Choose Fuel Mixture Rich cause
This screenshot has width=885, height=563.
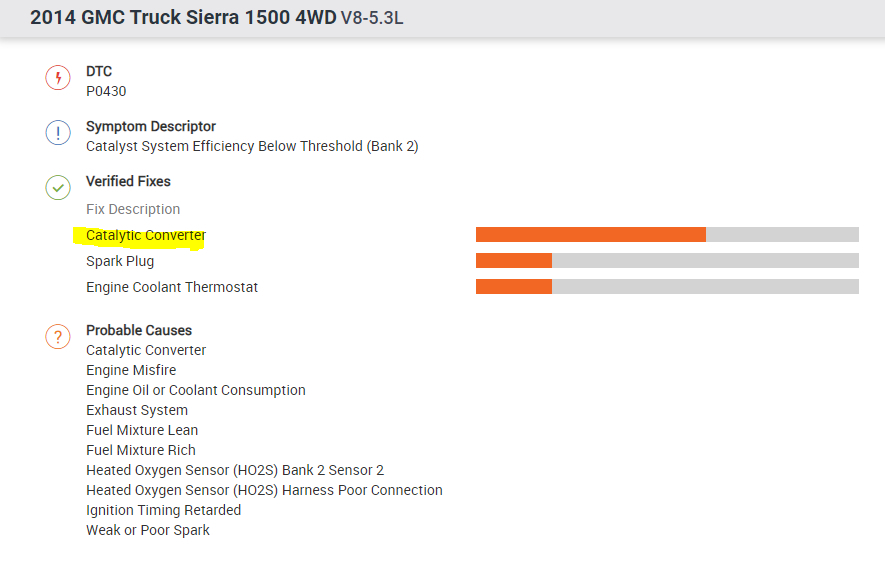coord(141,450)
